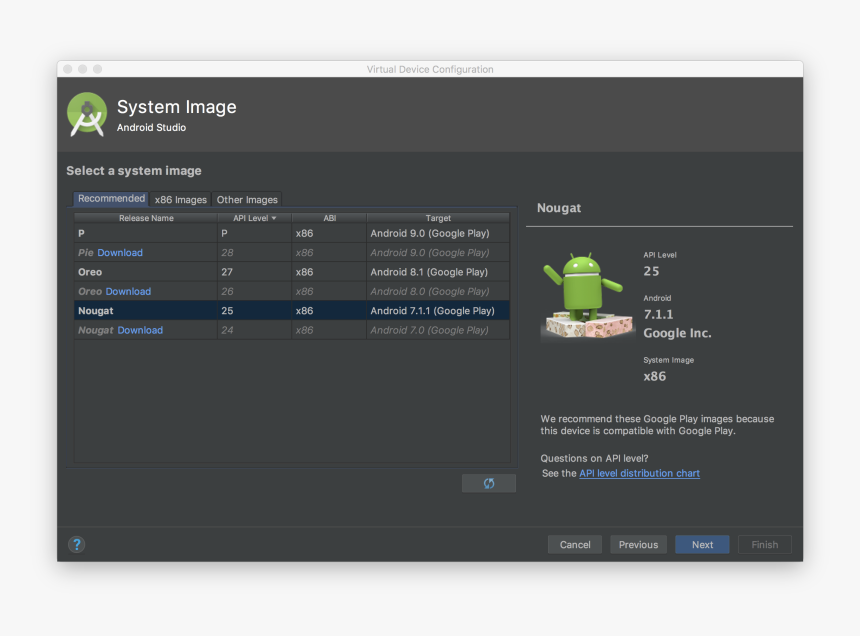Sort by API Level column arrow
The height and width of the screenshot is (636, 860).
point(274,218)
